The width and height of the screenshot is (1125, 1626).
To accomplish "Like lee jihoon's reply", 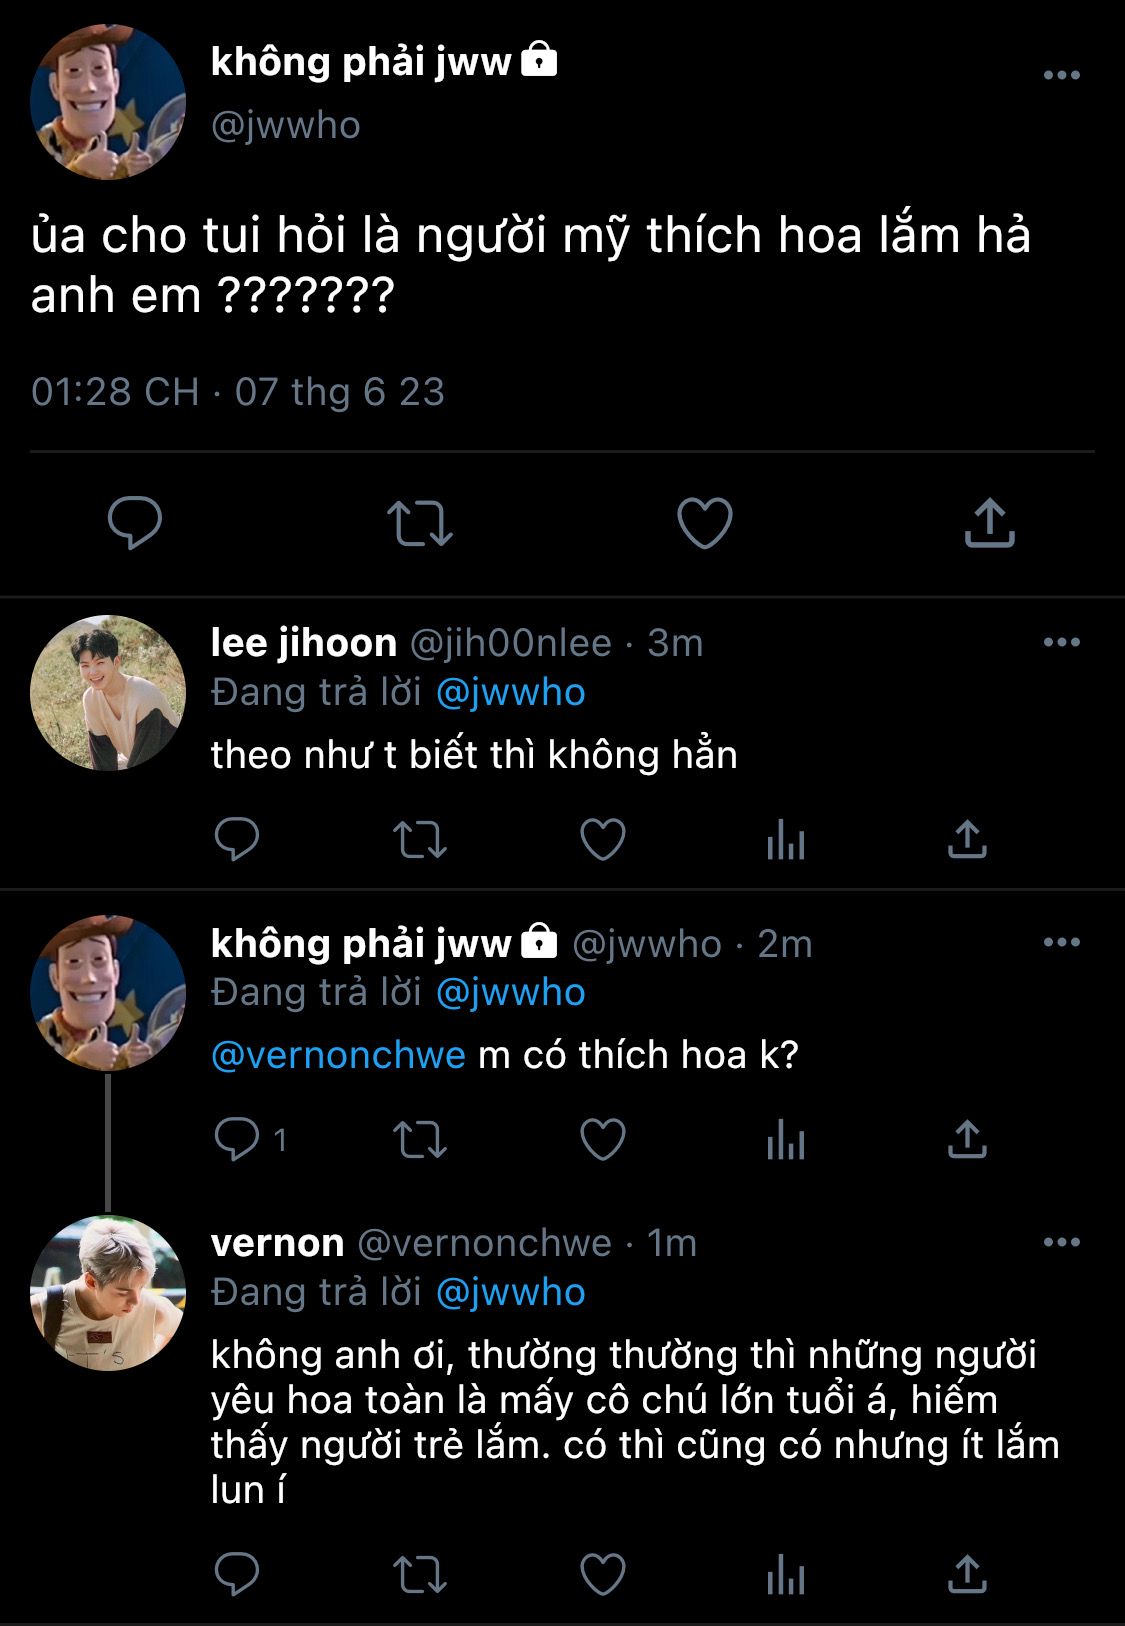I will coord(603,840).
